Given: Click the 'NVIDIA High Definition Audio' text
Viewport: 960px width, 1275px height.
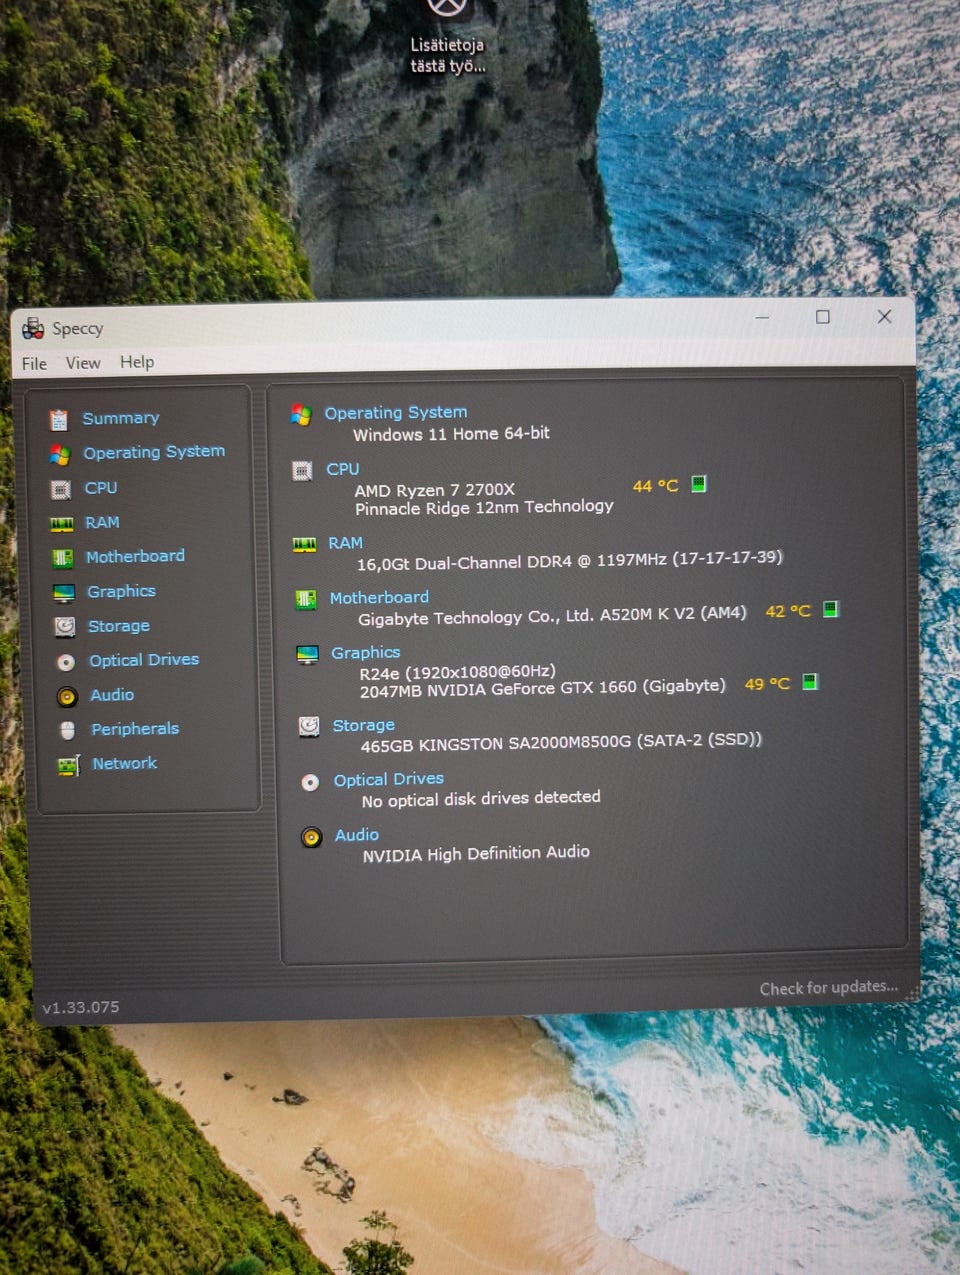Looking at the screenshot, I should pos(476,854).
